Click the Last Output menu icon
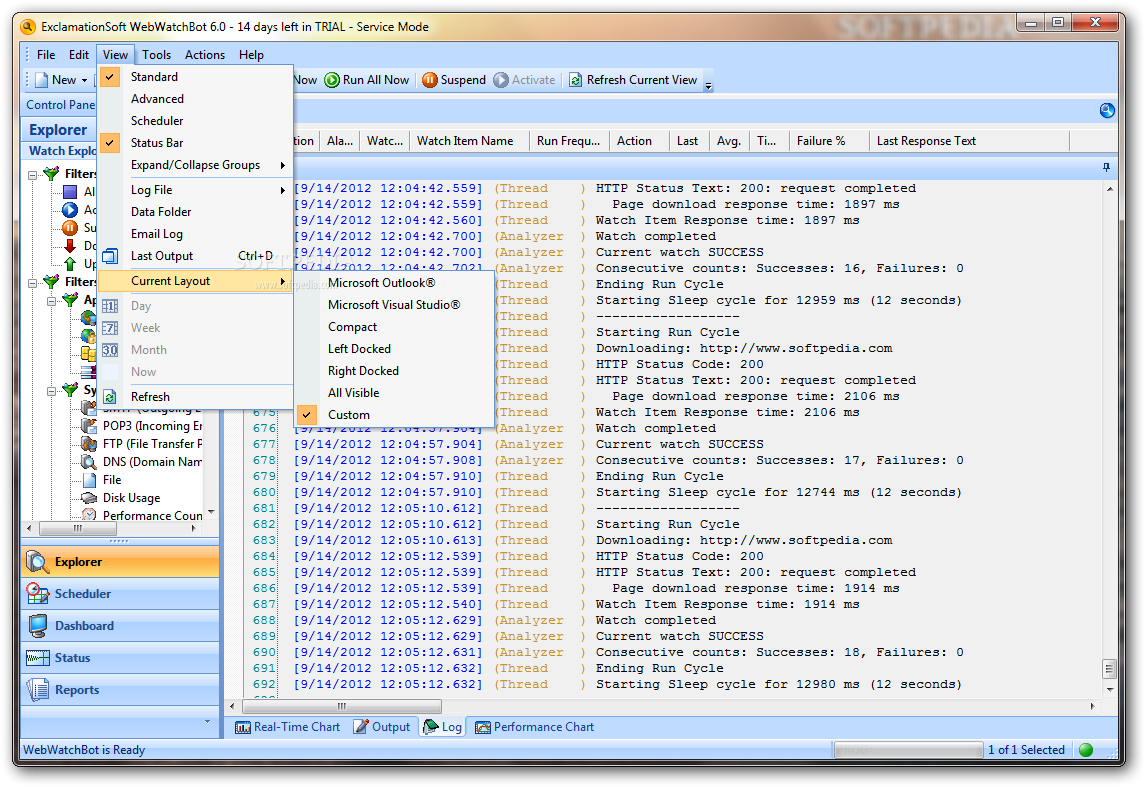 pos(110,256)
